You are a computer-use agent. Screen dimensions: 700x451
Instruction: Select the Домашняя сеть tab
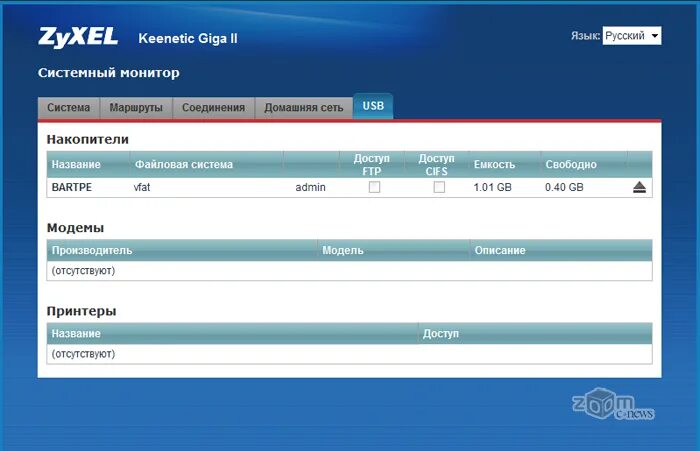303,107
